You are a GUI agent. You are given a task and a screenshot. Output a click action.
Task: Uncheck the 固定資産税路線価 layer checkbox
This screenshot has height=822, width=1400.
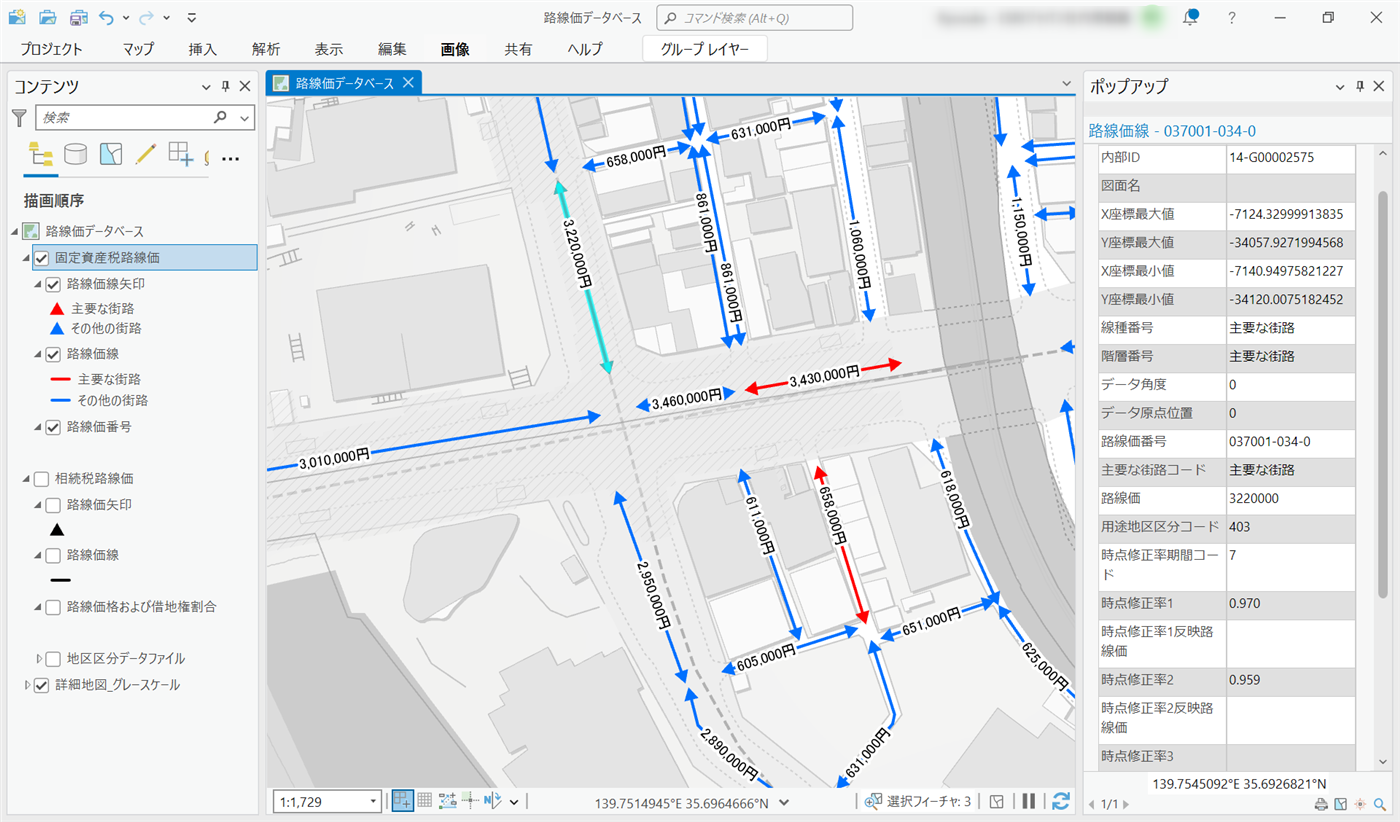tap(42, 258)
